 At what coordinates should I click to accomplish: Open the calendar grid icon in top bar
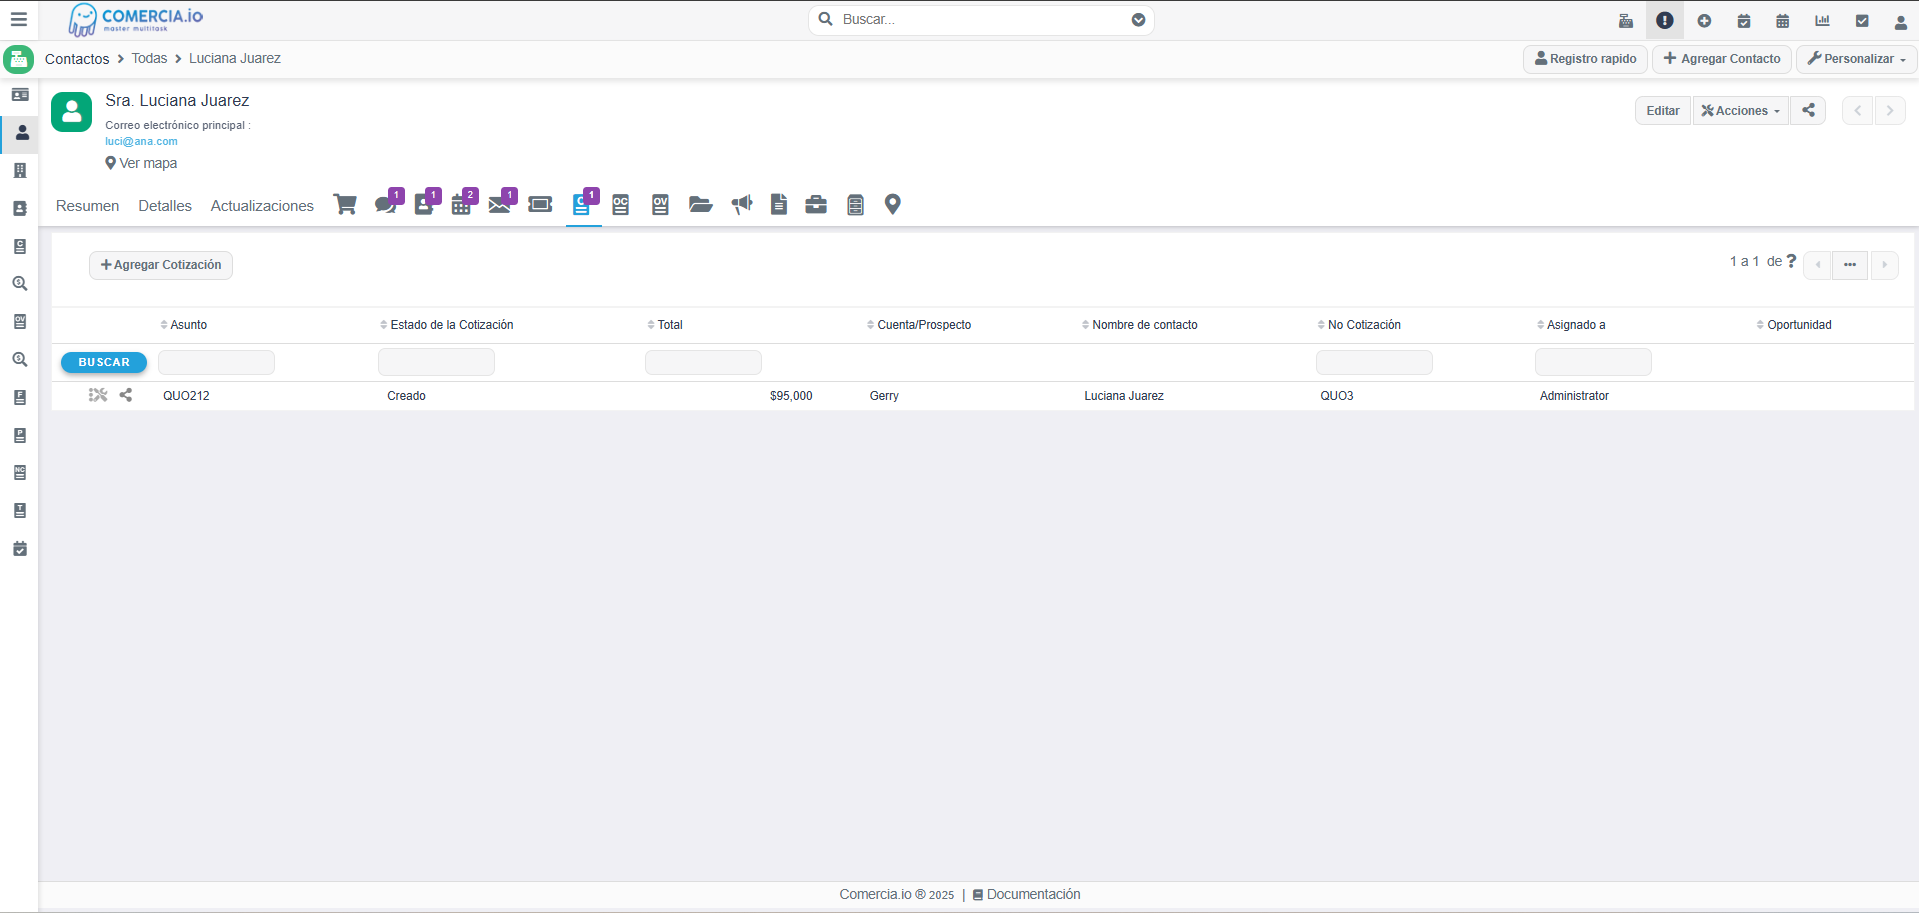[x=1783, y=20]
